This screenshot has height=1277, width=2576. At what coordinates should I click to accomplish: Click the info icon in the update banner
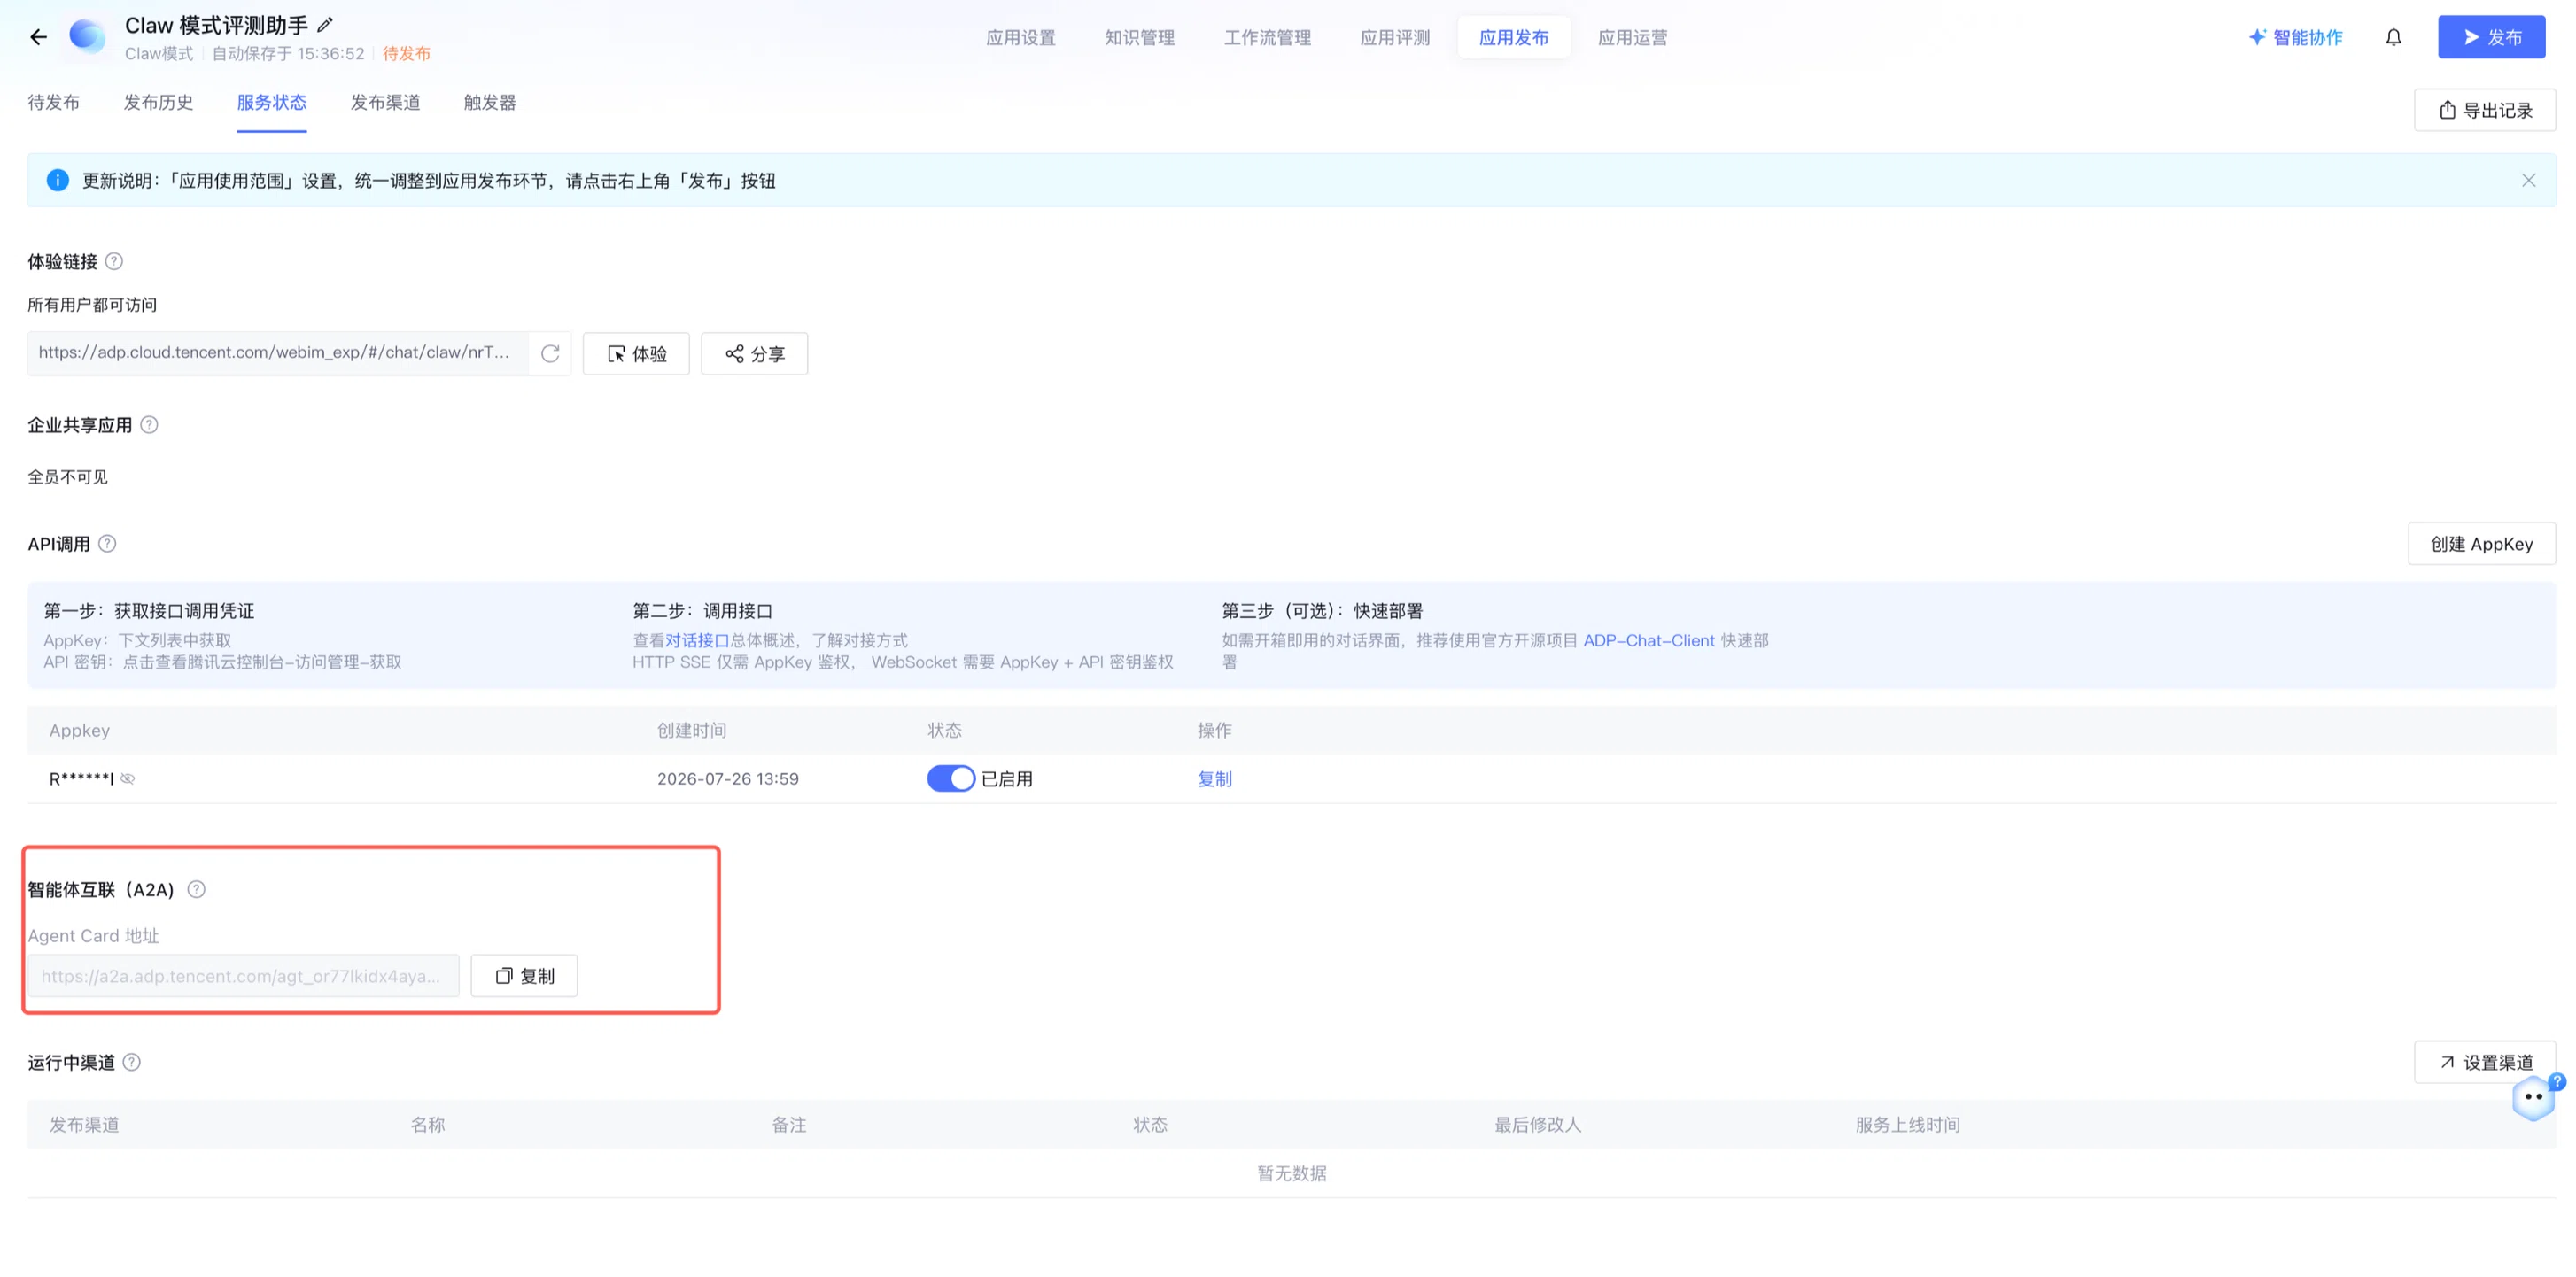(x=58, y=181)
